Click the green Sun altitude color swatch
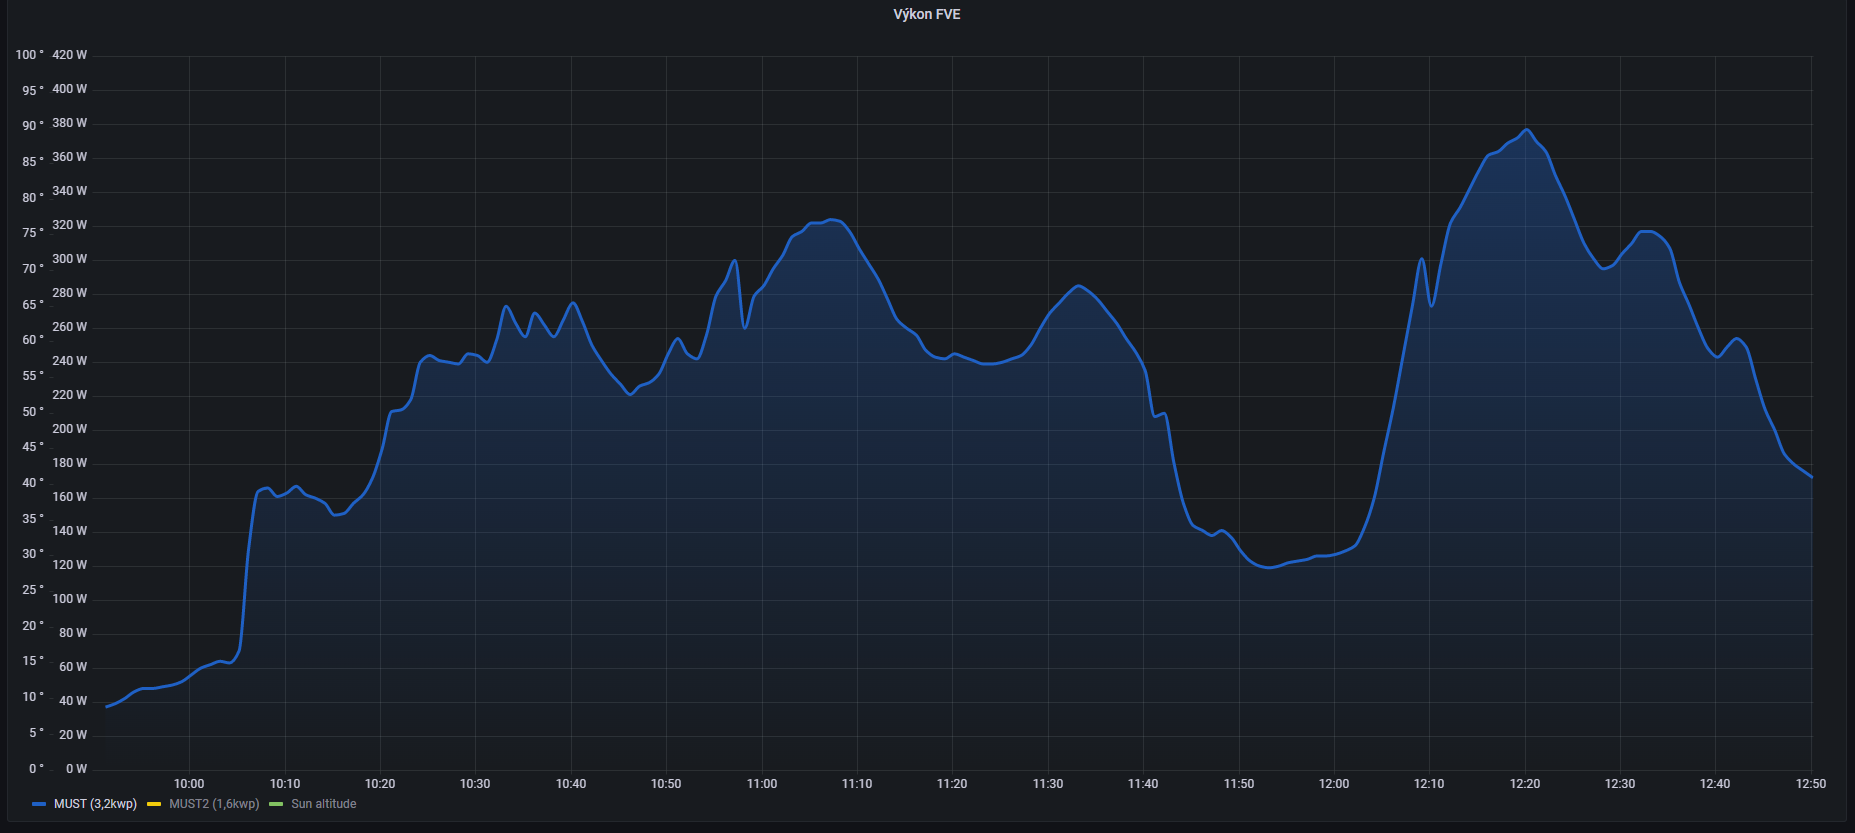1855x833 pixels. (x=276, y=804)
